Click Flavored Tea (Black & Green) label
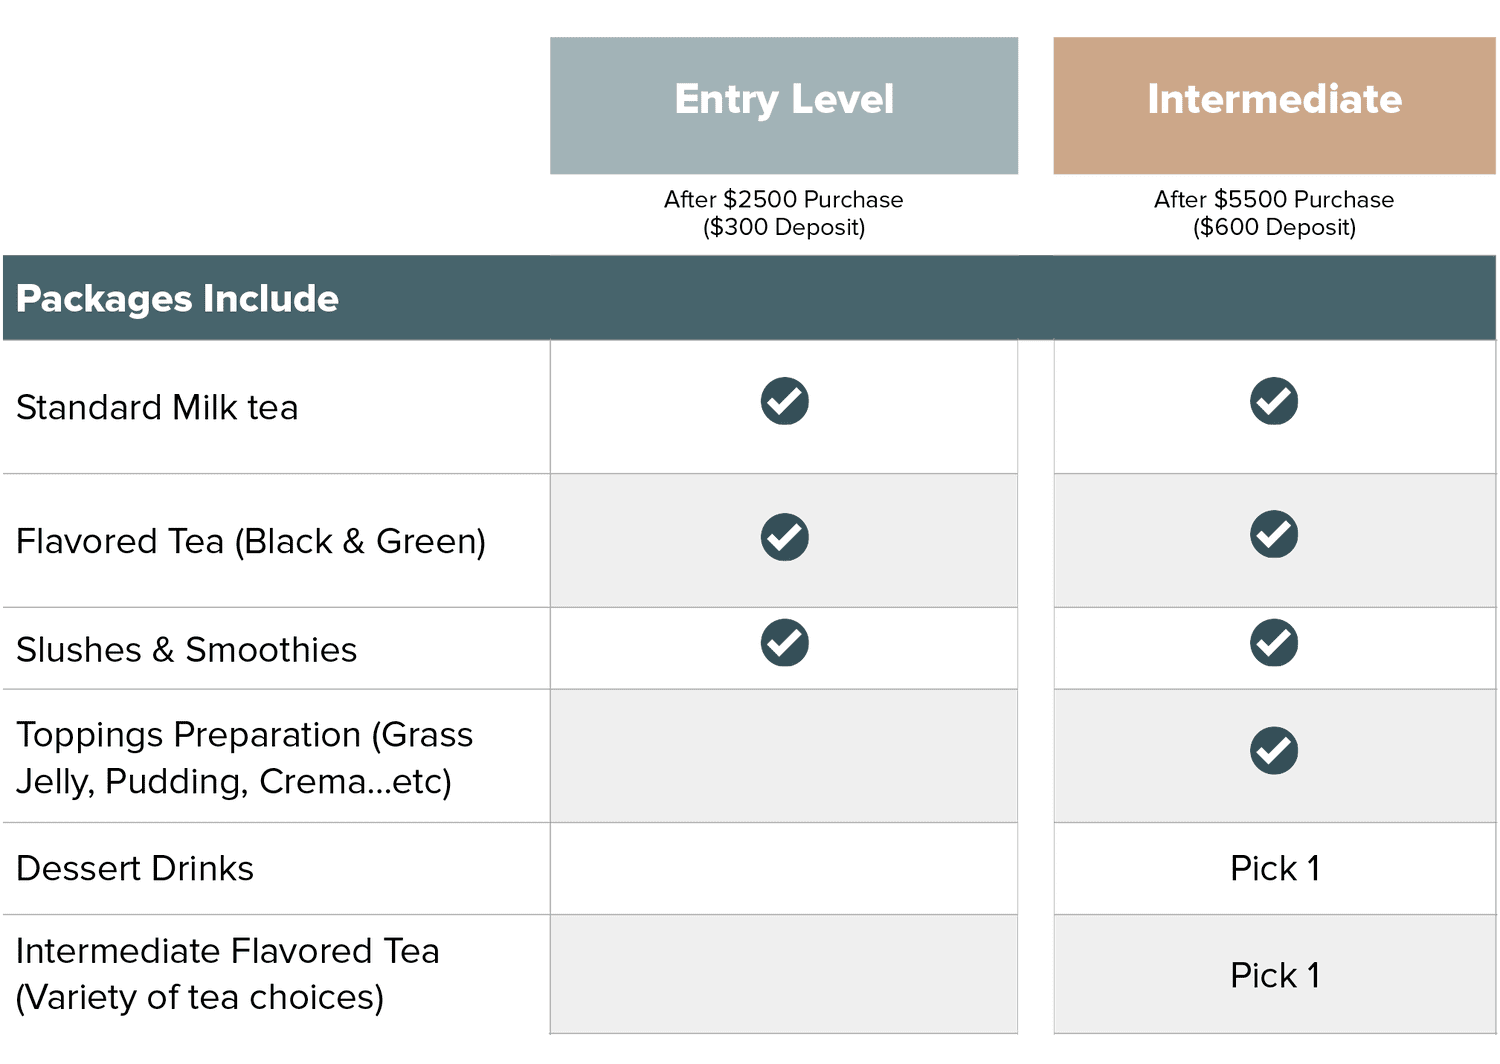 [x=251, y=541]
